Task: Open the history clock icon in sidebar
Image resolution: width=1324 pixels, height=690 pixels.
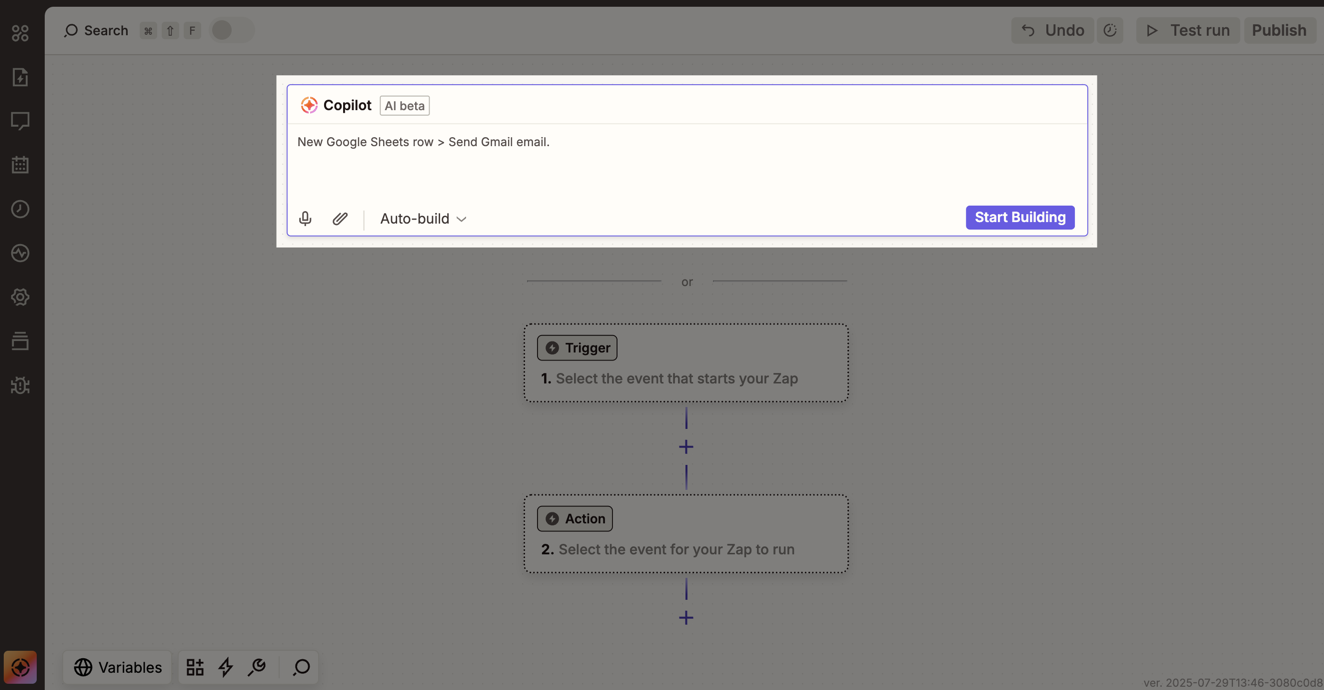Action: point(20,209)
